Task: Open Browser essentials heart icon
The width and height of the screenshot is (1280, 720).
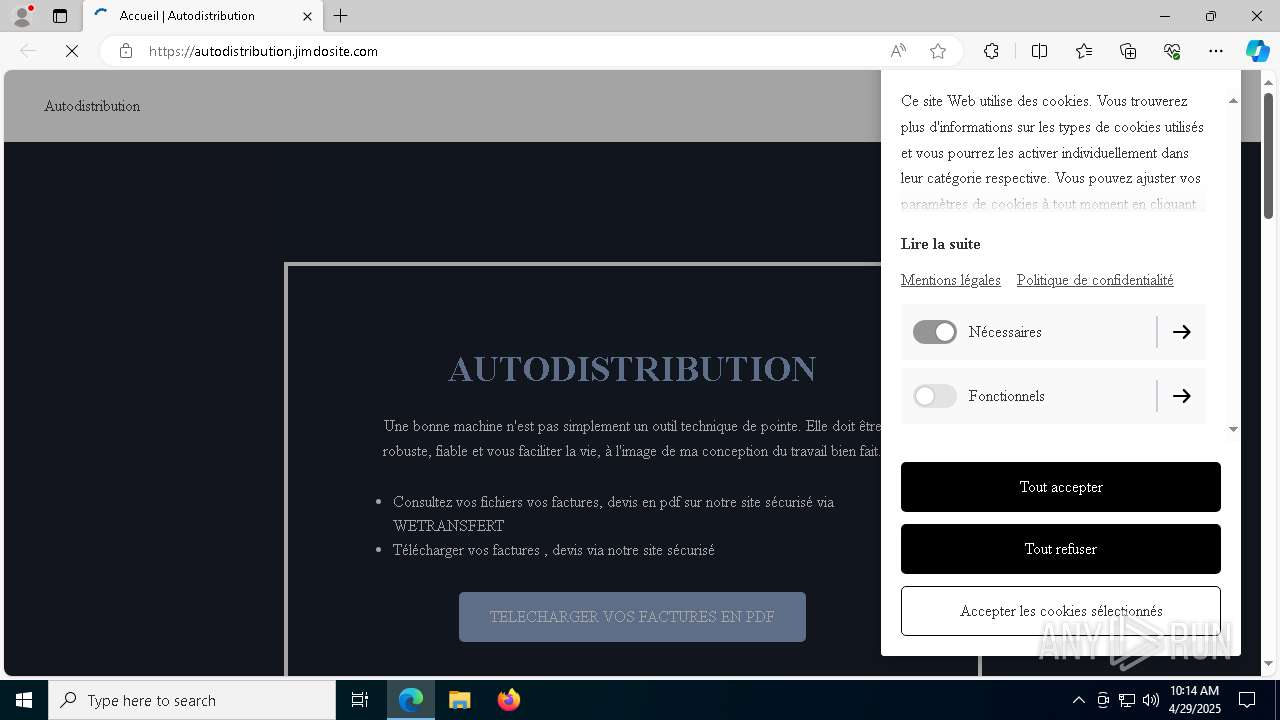Action: pos(1172,51)
